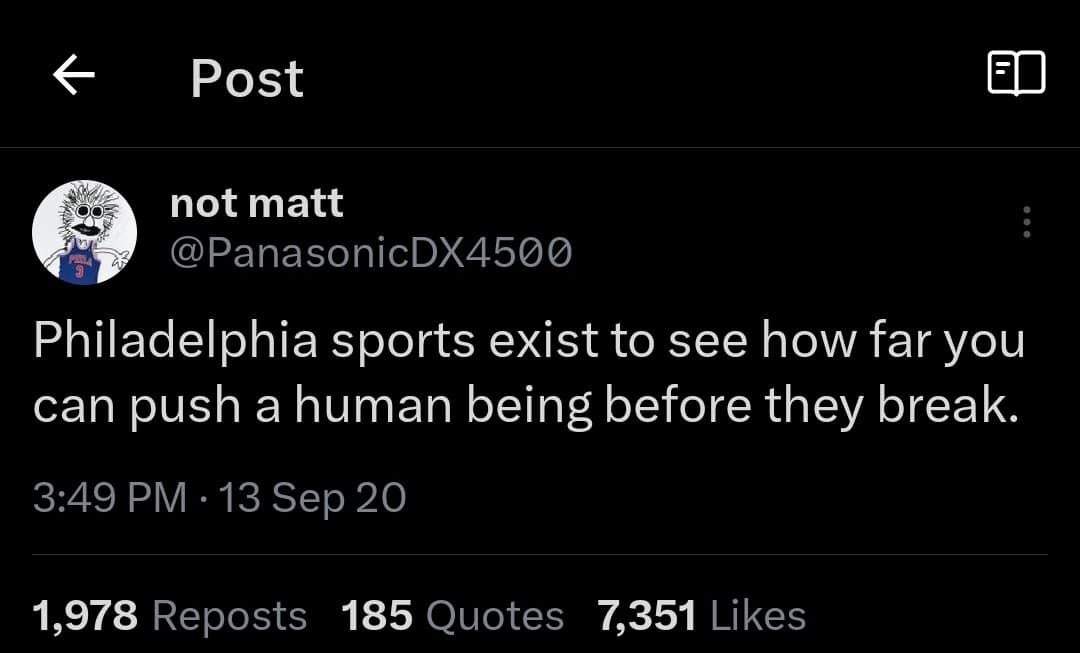Screen dimensions: 1080x653
Task: Click the word 'Philadelphia' in the post
Action: [175, 342]
